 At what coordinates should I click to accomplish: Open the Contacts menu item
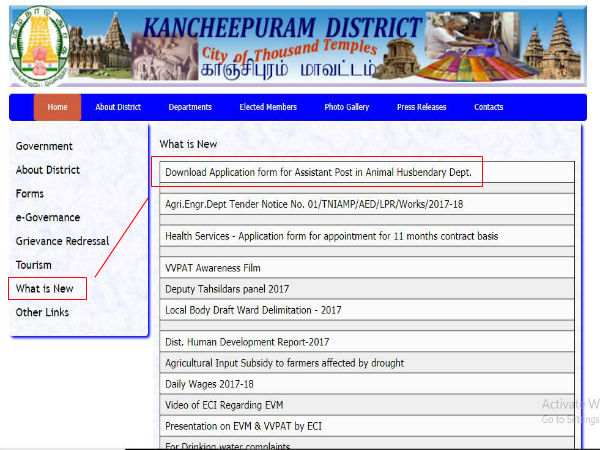pyautogui.click(x=488, y=107)
